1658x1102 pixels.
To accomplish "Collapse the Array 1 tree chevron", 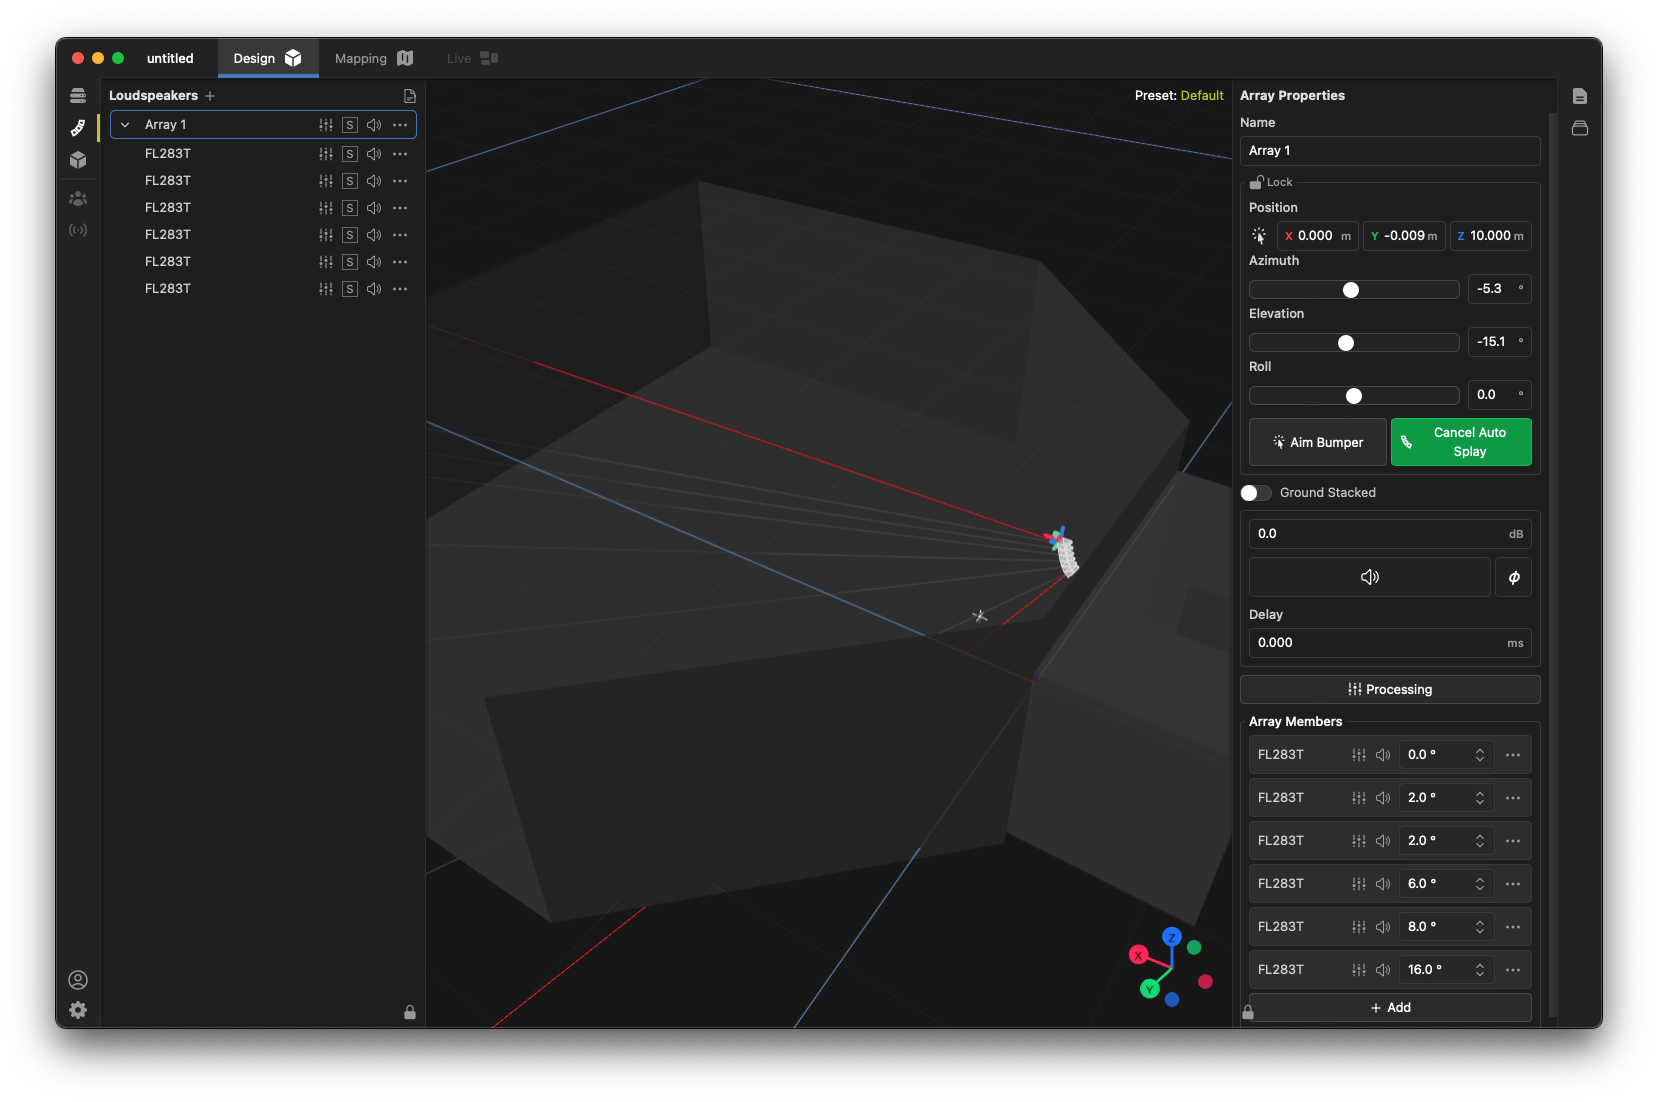I will (125, 125).
